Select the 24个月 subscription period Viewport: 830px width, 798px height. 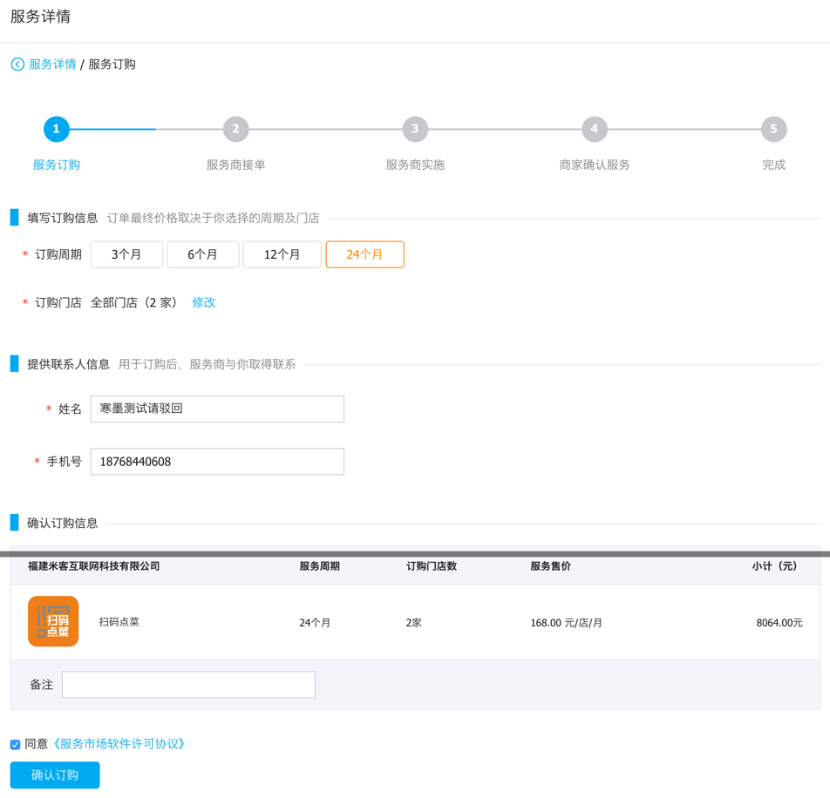click(x=365, y=255)
